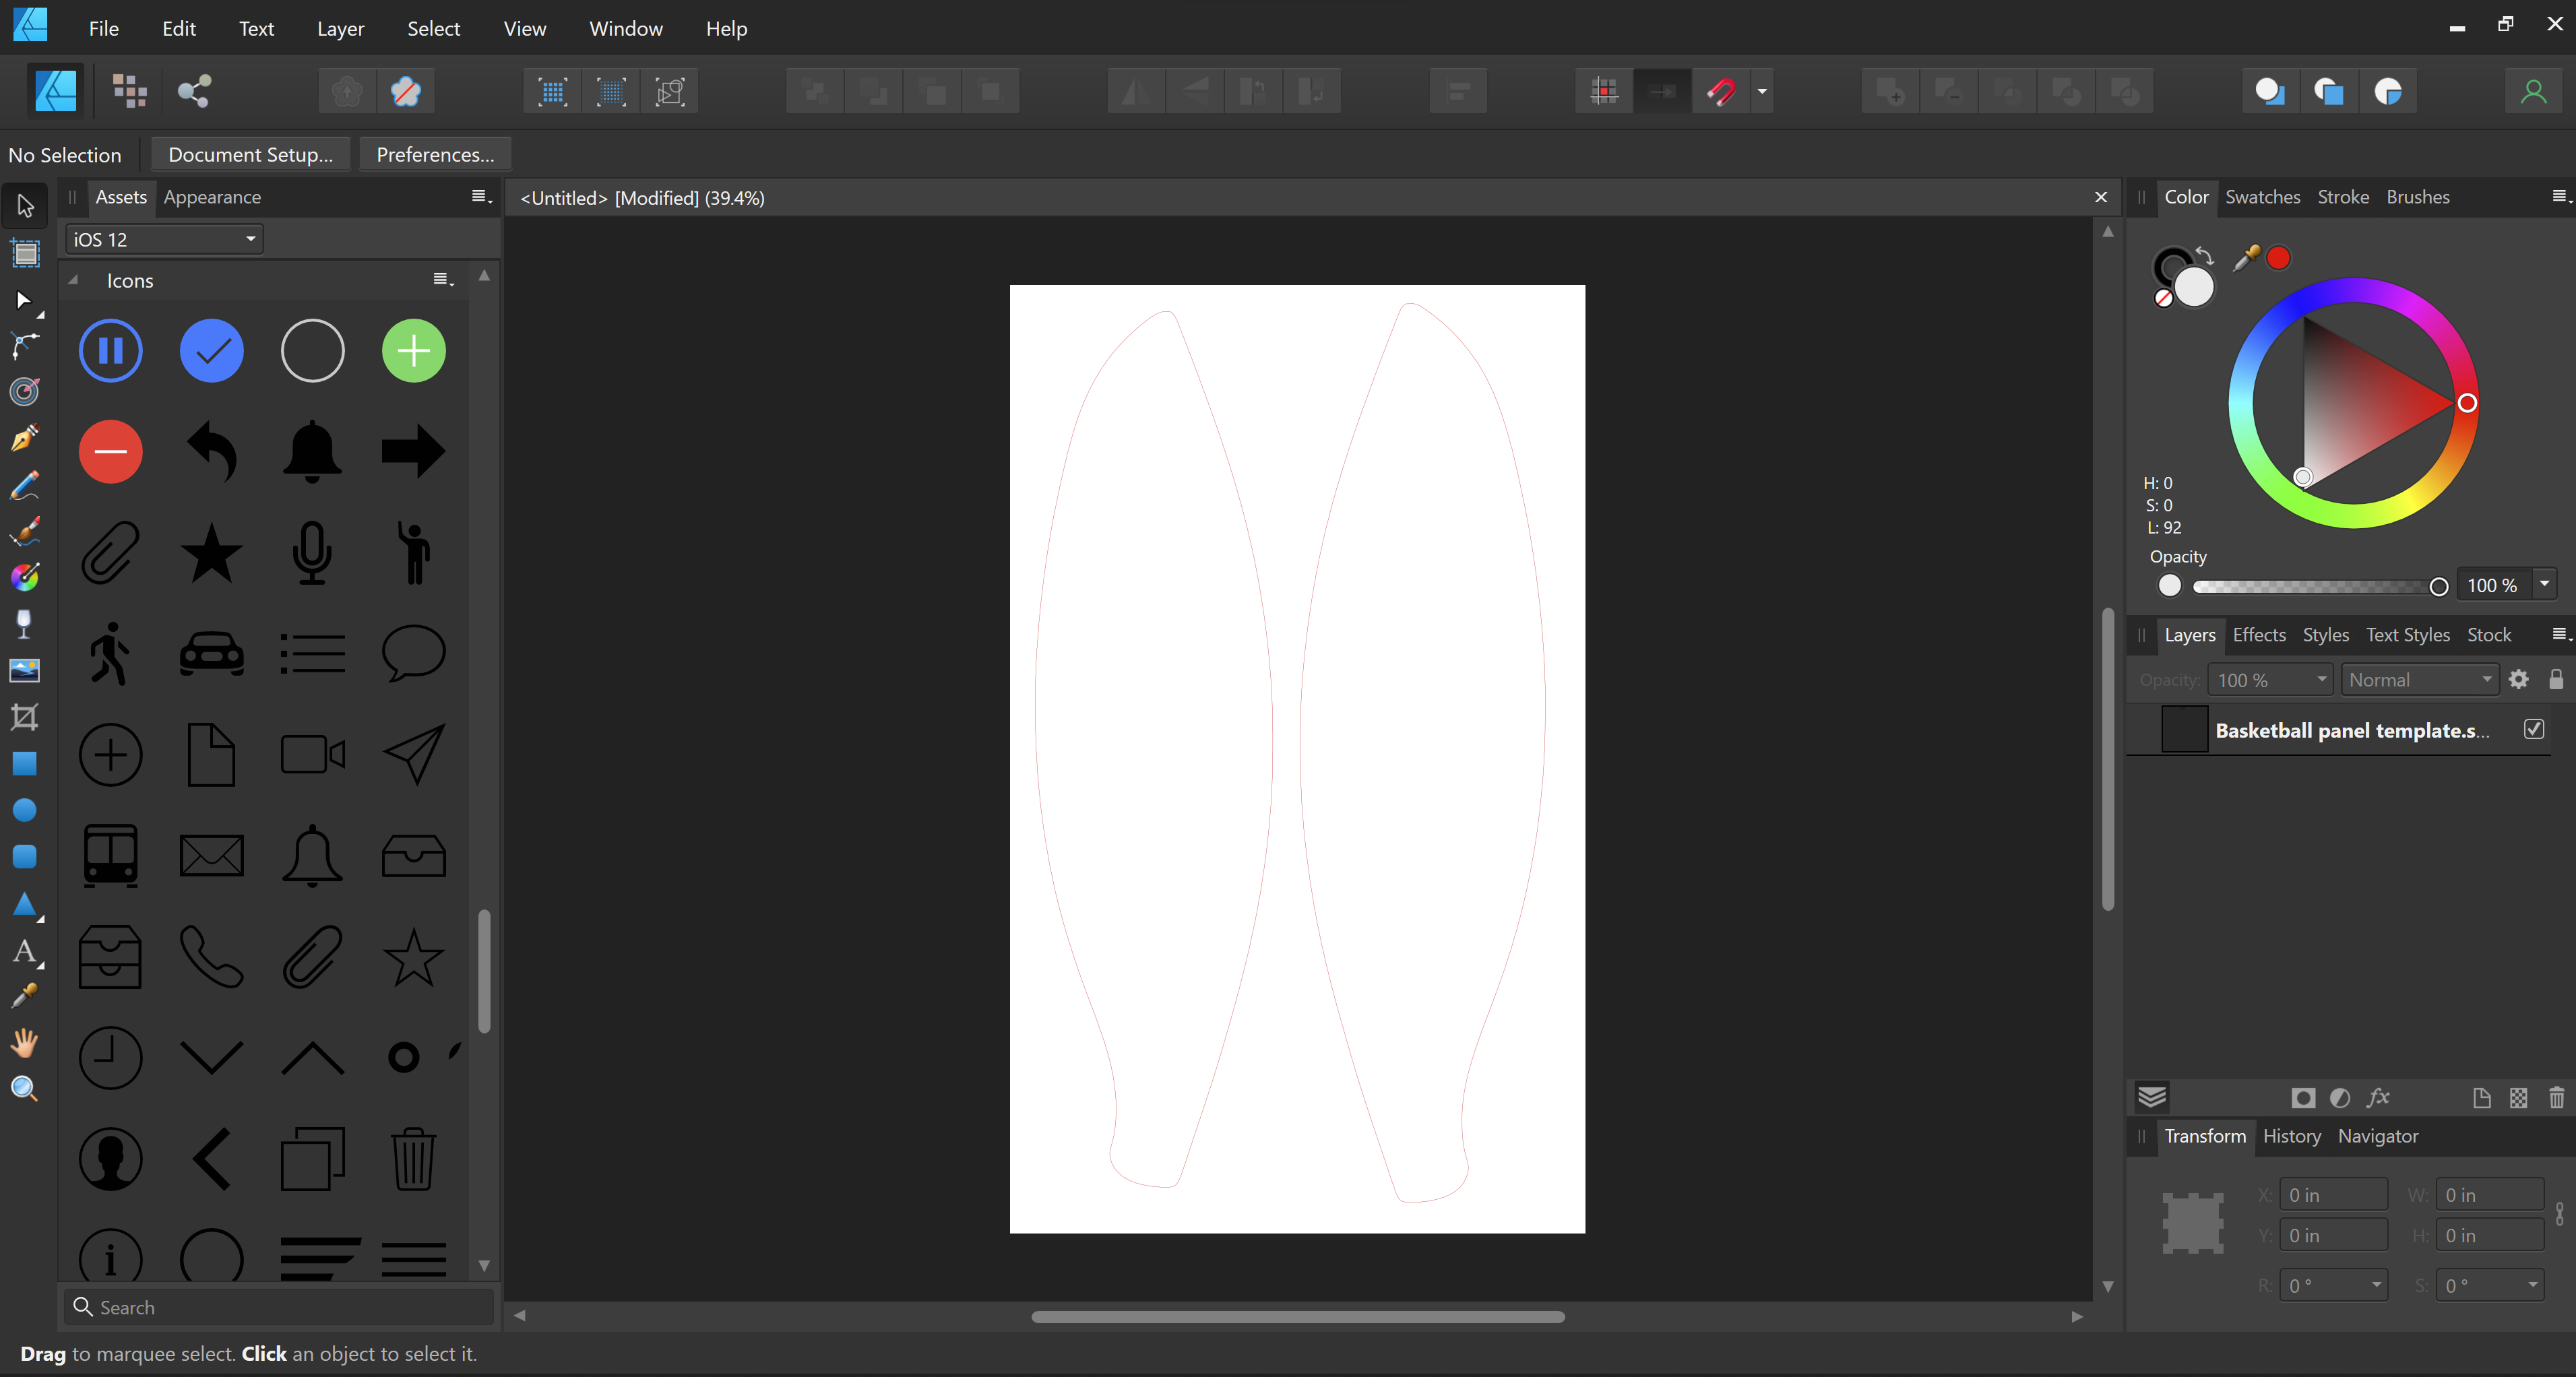Image resolution: width=2576 pixels, height=1377 pixels.
Task: Select the Crop tool
Action: tap(24, 717)
